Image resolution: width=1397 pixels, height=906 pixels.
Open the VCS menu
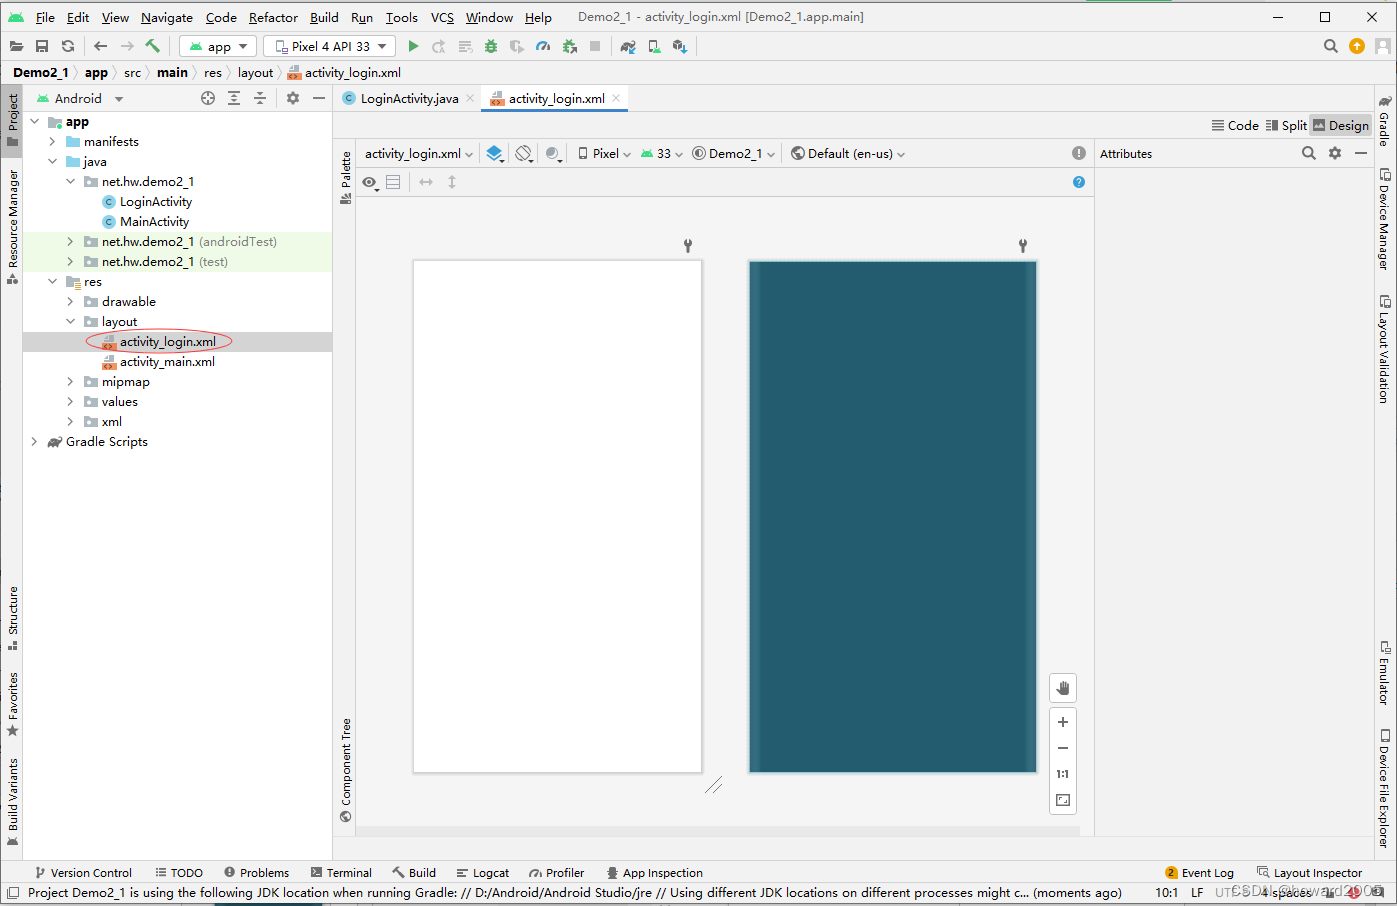[x=442, y=17]
